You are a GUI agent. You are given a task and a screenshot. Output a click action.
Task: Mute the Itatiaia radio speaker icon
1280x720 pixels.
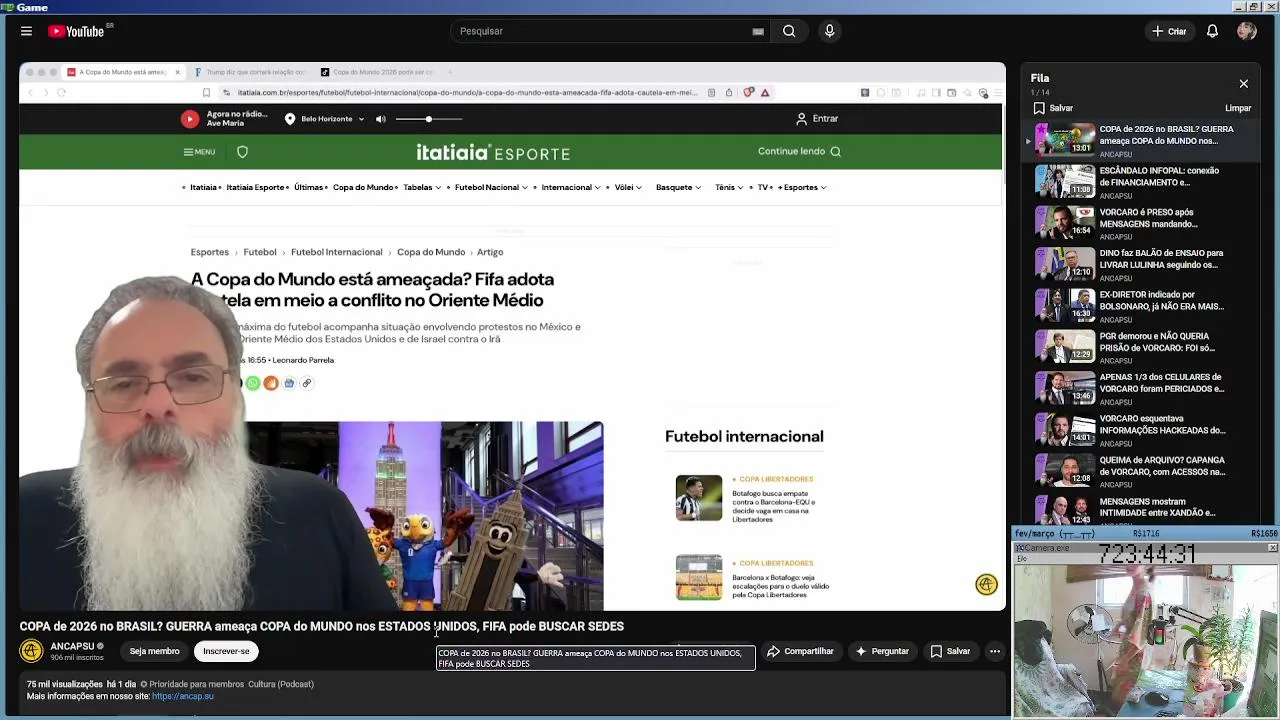[x=380, y=119]
